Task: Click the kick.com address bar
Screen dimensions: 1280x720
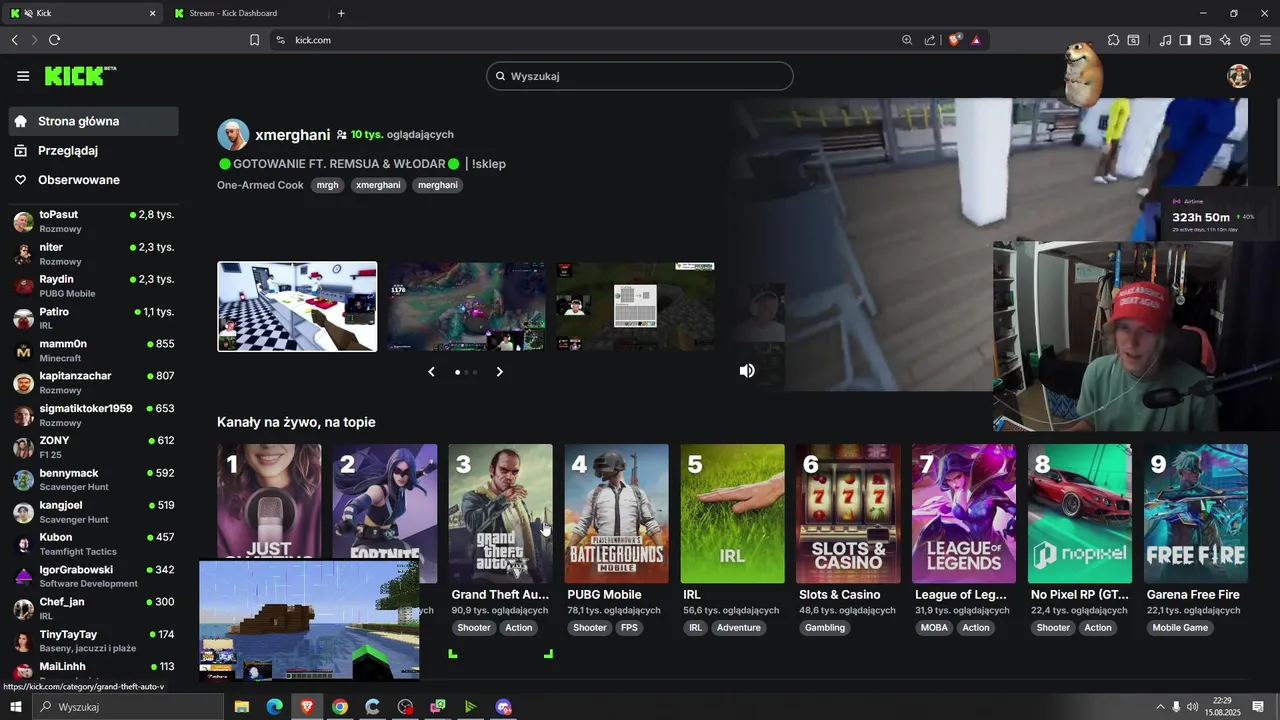Action: 590,40
